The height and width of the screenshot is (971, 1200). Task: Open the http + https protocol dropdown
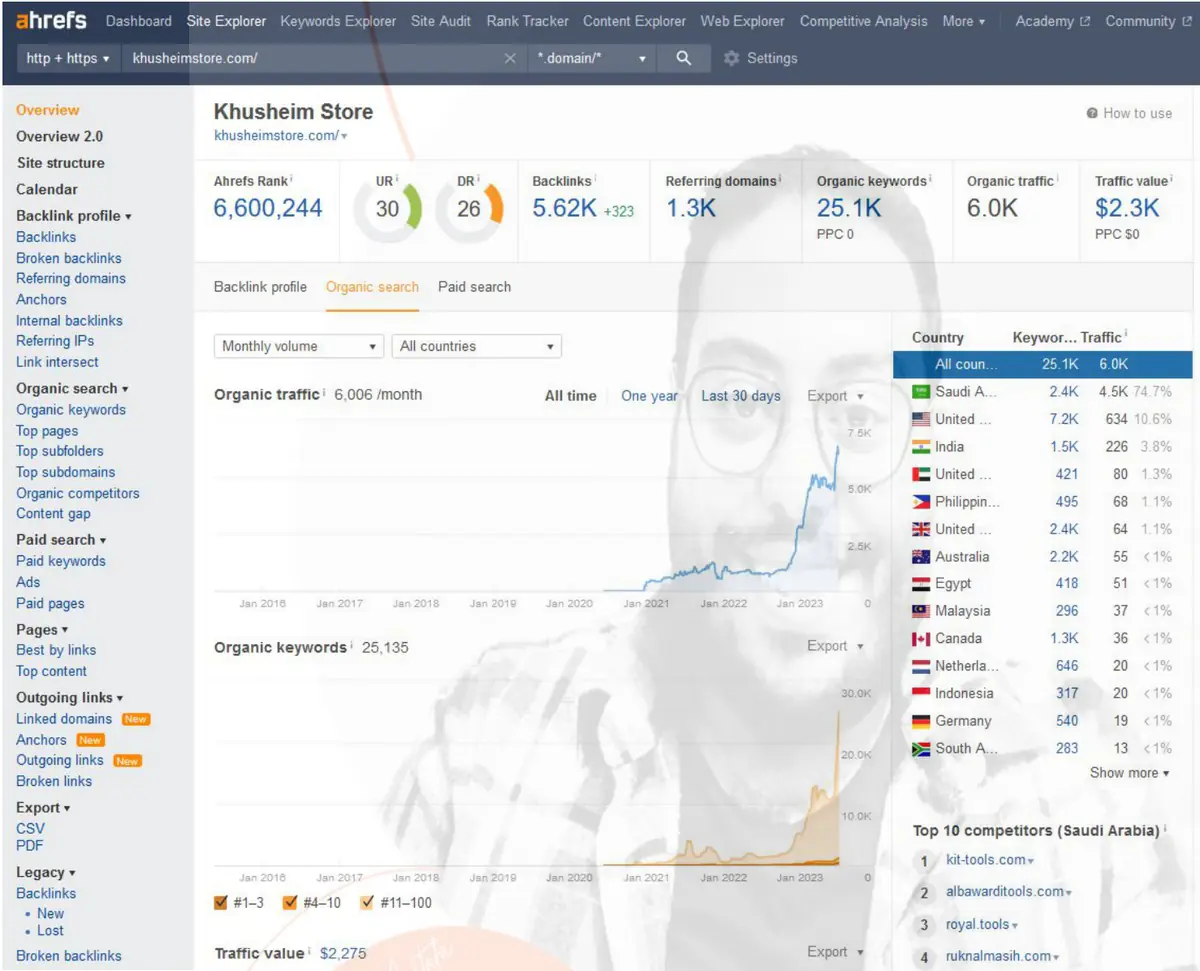67,58
